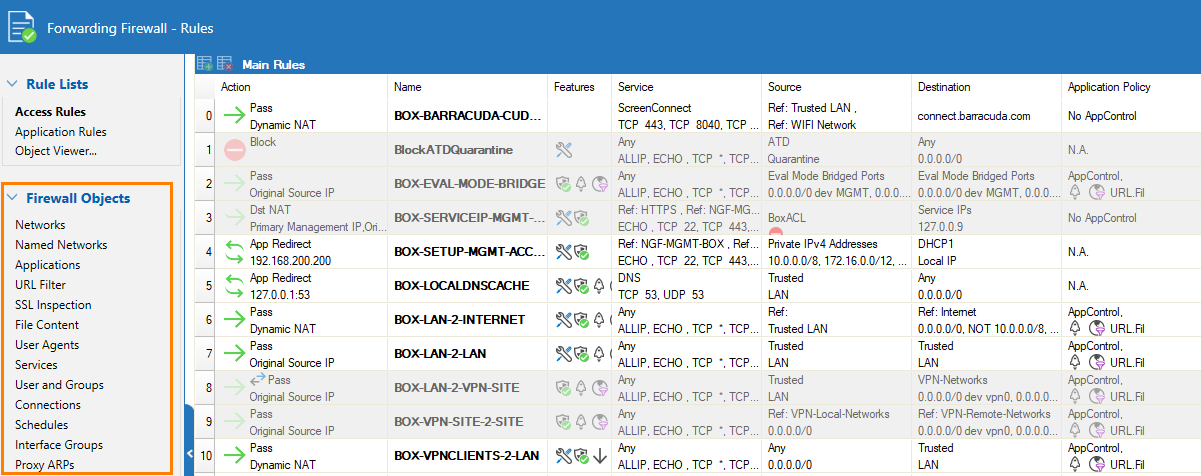Click the add rule list icon above Main Rules

click(x=204, y=63)
